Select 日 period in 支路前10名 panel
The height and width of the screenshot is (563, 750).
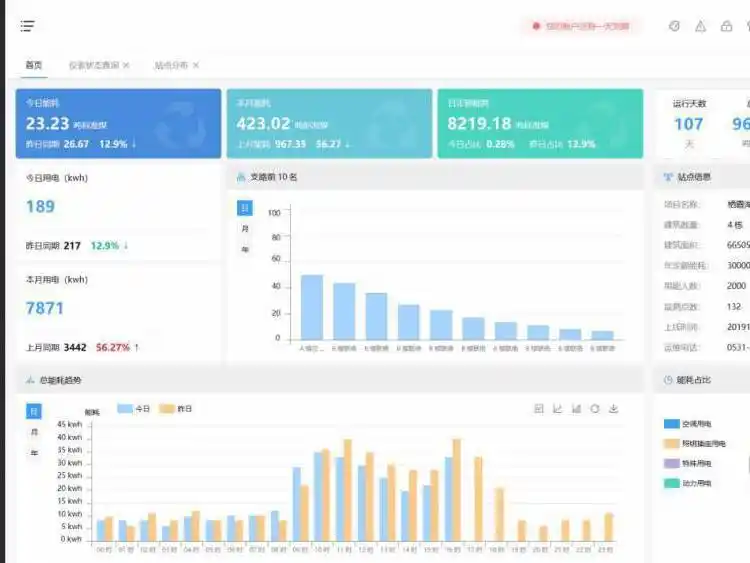(x=245, y=208)
